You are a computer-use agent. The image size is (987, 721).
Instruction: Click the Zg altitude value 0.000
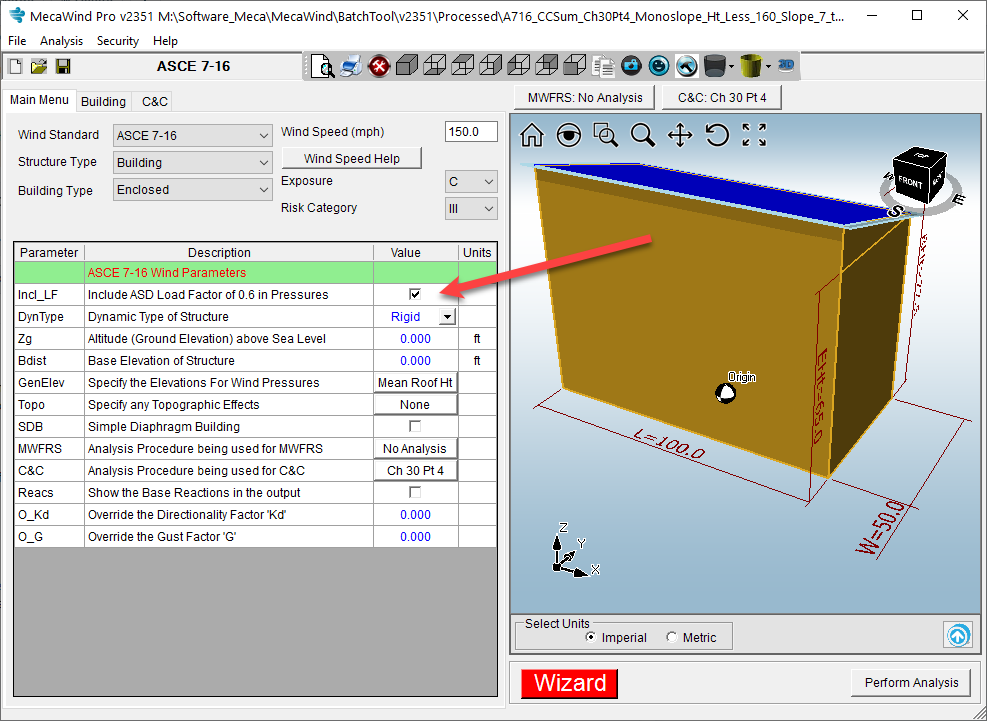point(415,339)
